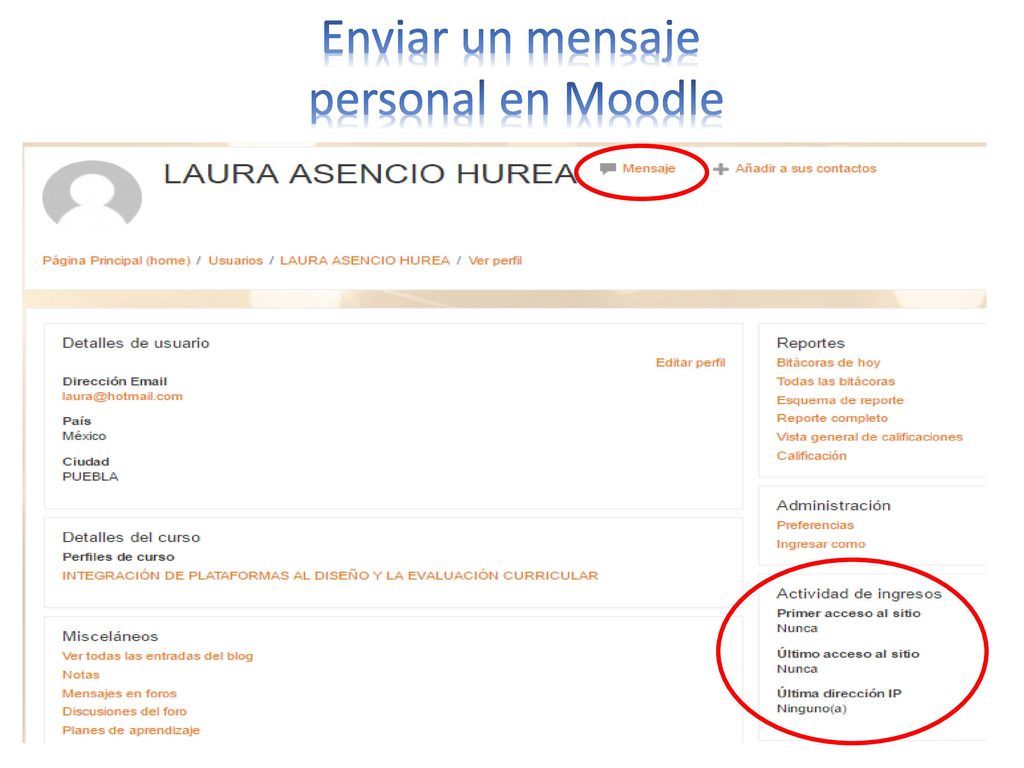The height and width of the screenshot is (768, 1024).
Task: Open the Mensaje link
Action: [648, 168]
